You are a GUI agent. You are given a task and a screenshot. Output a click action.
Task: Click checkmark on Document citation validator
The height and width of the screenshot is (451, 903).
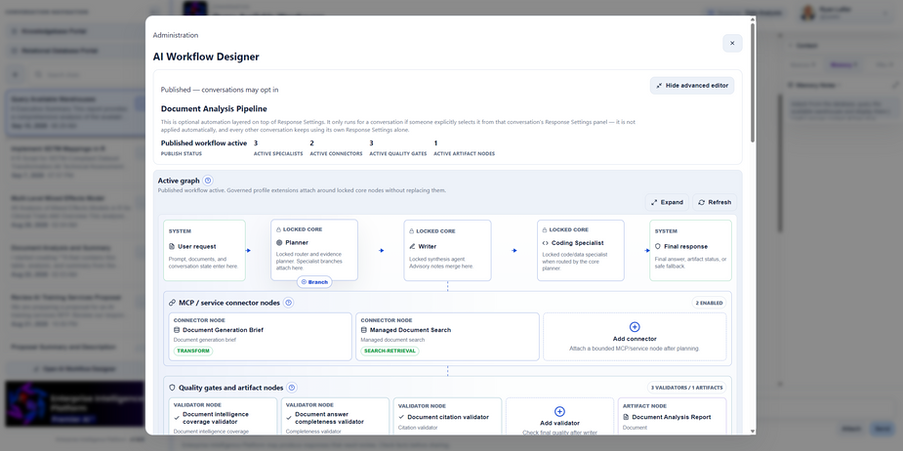401,416
